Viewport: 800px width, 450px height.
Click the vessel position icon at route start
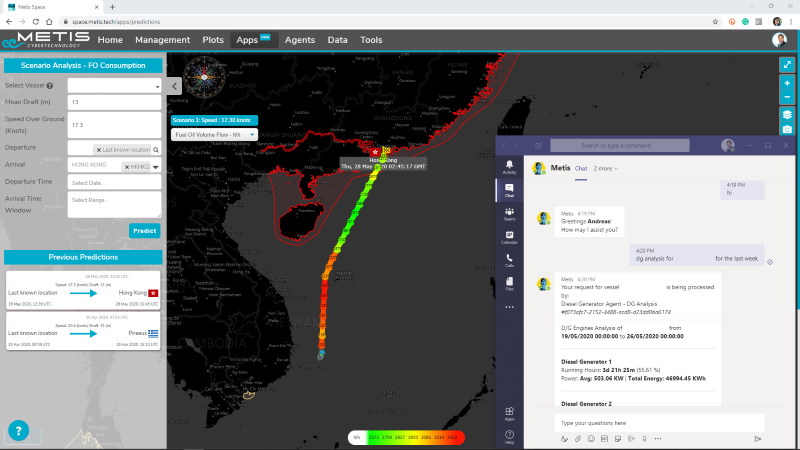[x=321, y=354]
